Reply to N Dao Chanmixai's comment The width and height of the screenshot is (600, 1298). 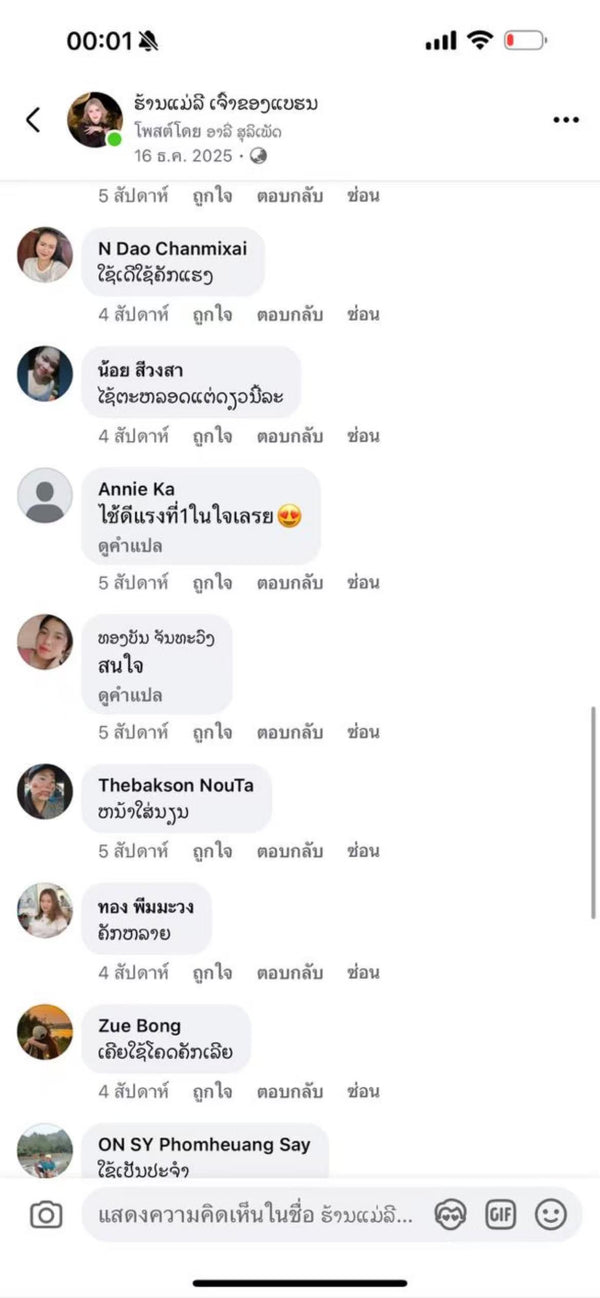pyautogui.click(x=289, y=315)
